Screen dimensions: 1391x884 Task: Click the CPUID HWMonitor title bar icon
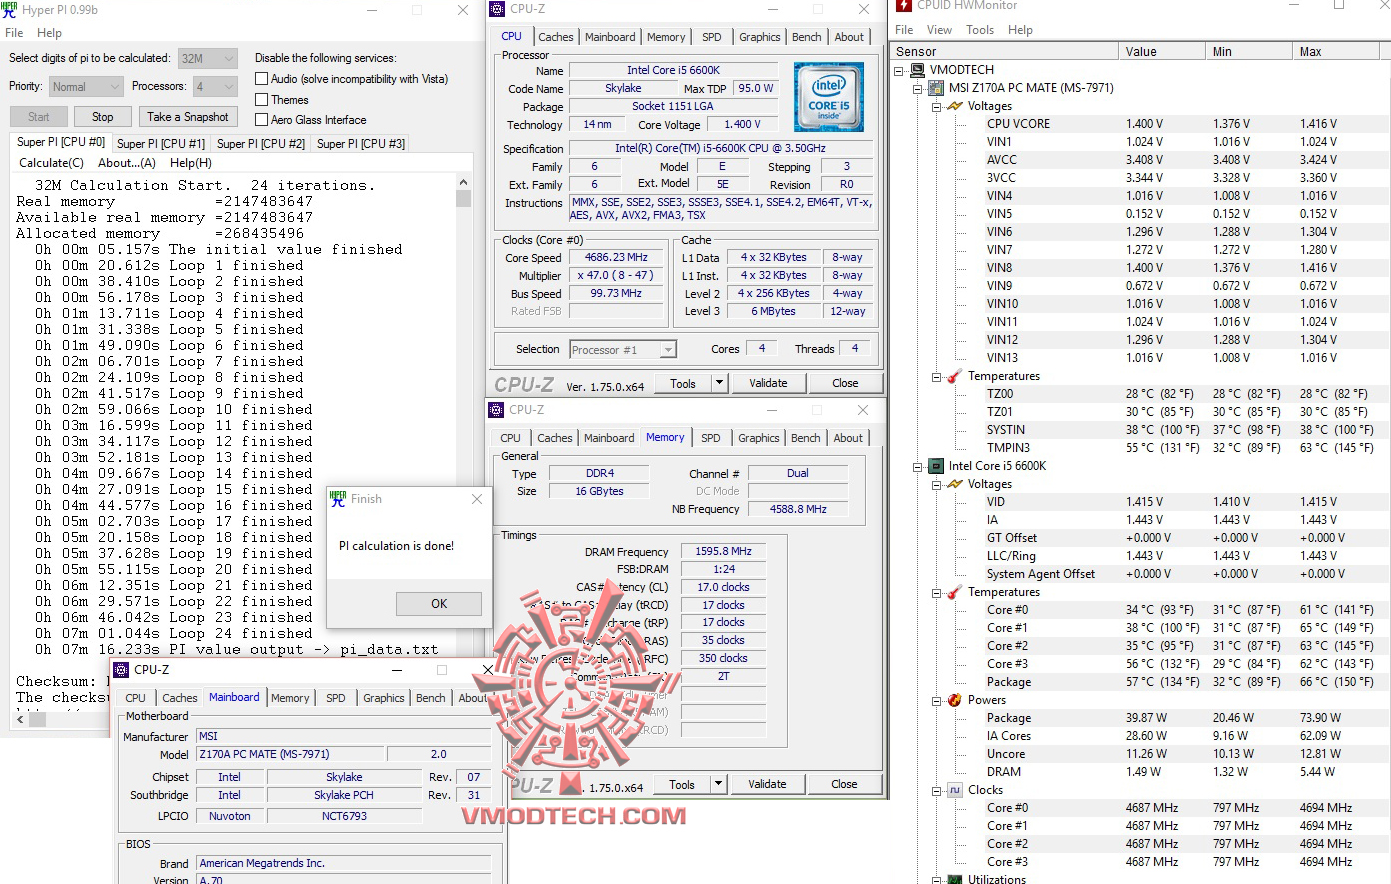tap(904, 5)
